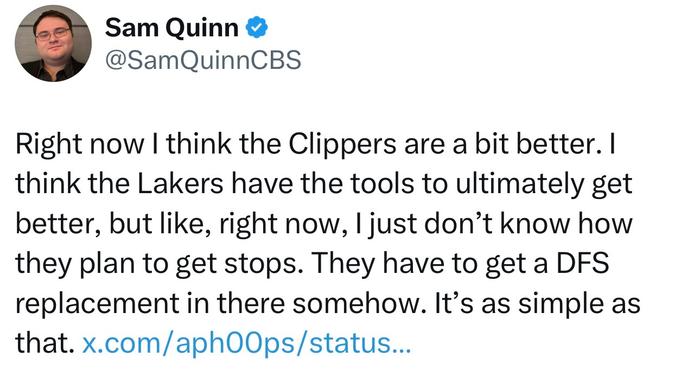Select the word Clippers in the tweet
This screenshot has height=370, width=700.
[342, 145]
